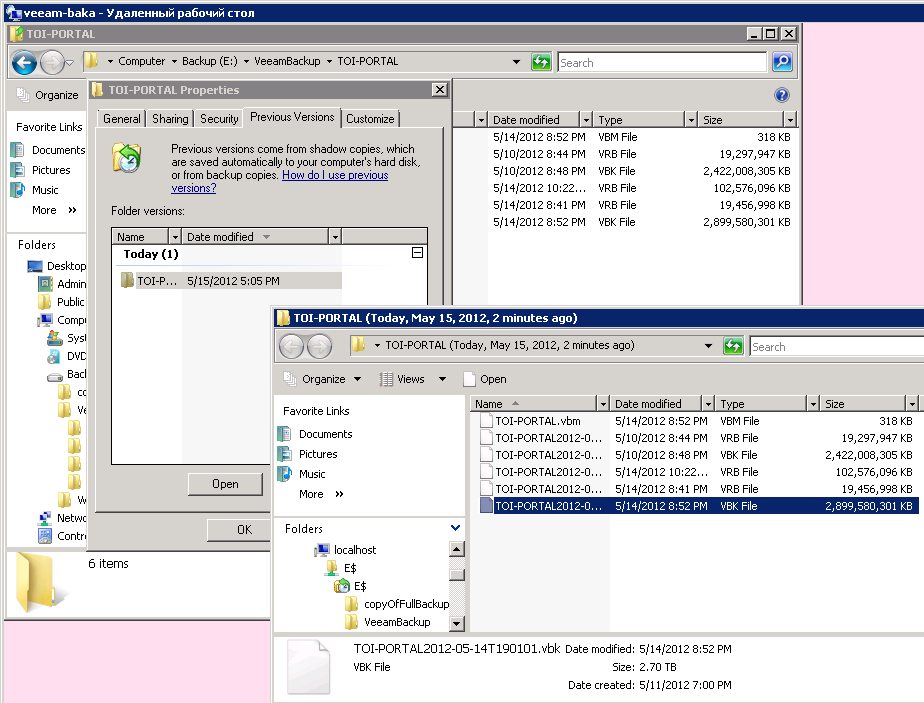Select the 102,576,096 KB VRB file in snapshot

698,472
